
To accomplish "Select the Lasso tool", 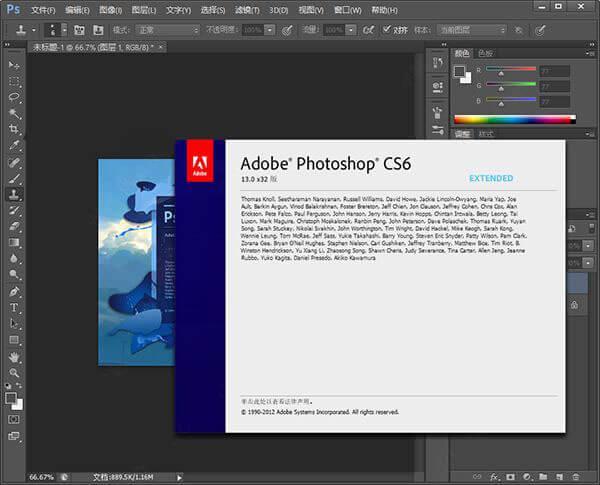I will 14,97.
